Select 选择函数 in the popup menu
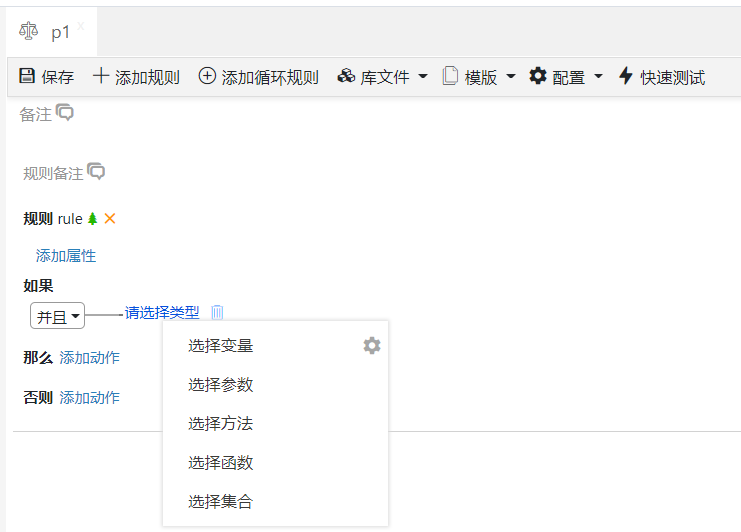741x532 pixels. 221,463
